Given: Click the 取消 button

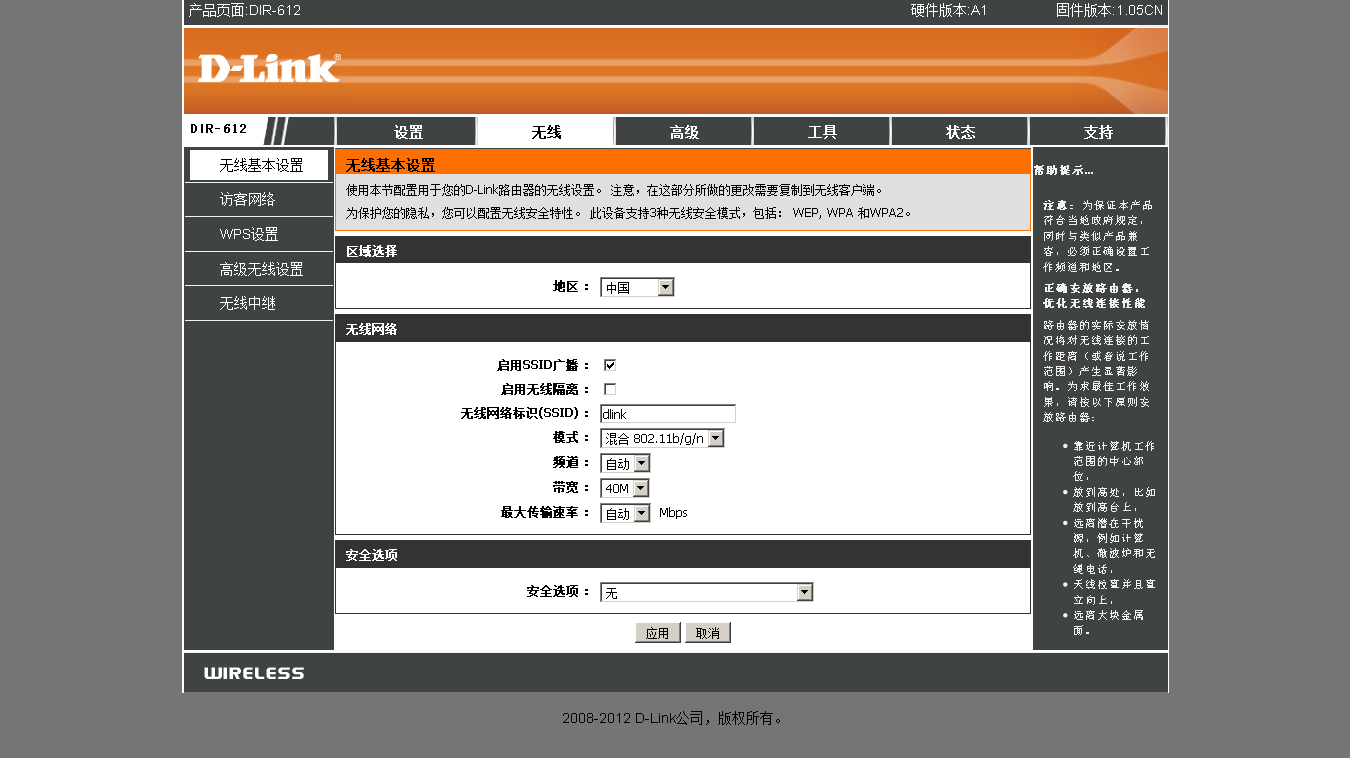Looking at the screenshot, I should pos(708,633).
